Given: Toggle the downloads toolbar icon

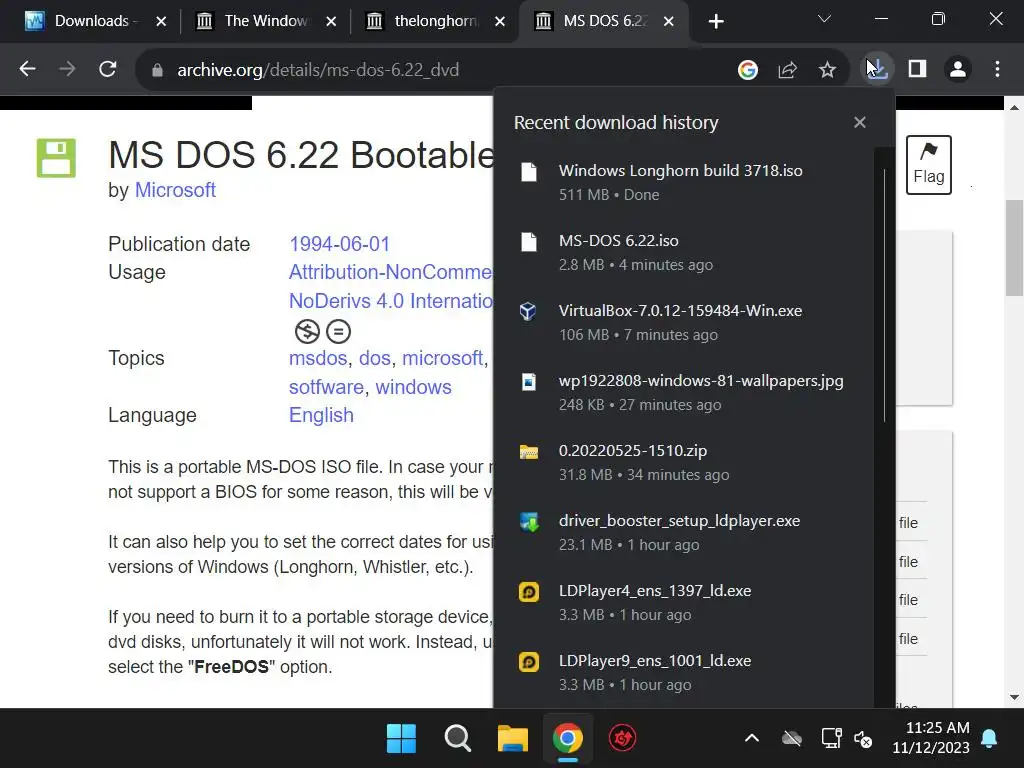Looking at the screenshot, I should [x=877, y=69].
